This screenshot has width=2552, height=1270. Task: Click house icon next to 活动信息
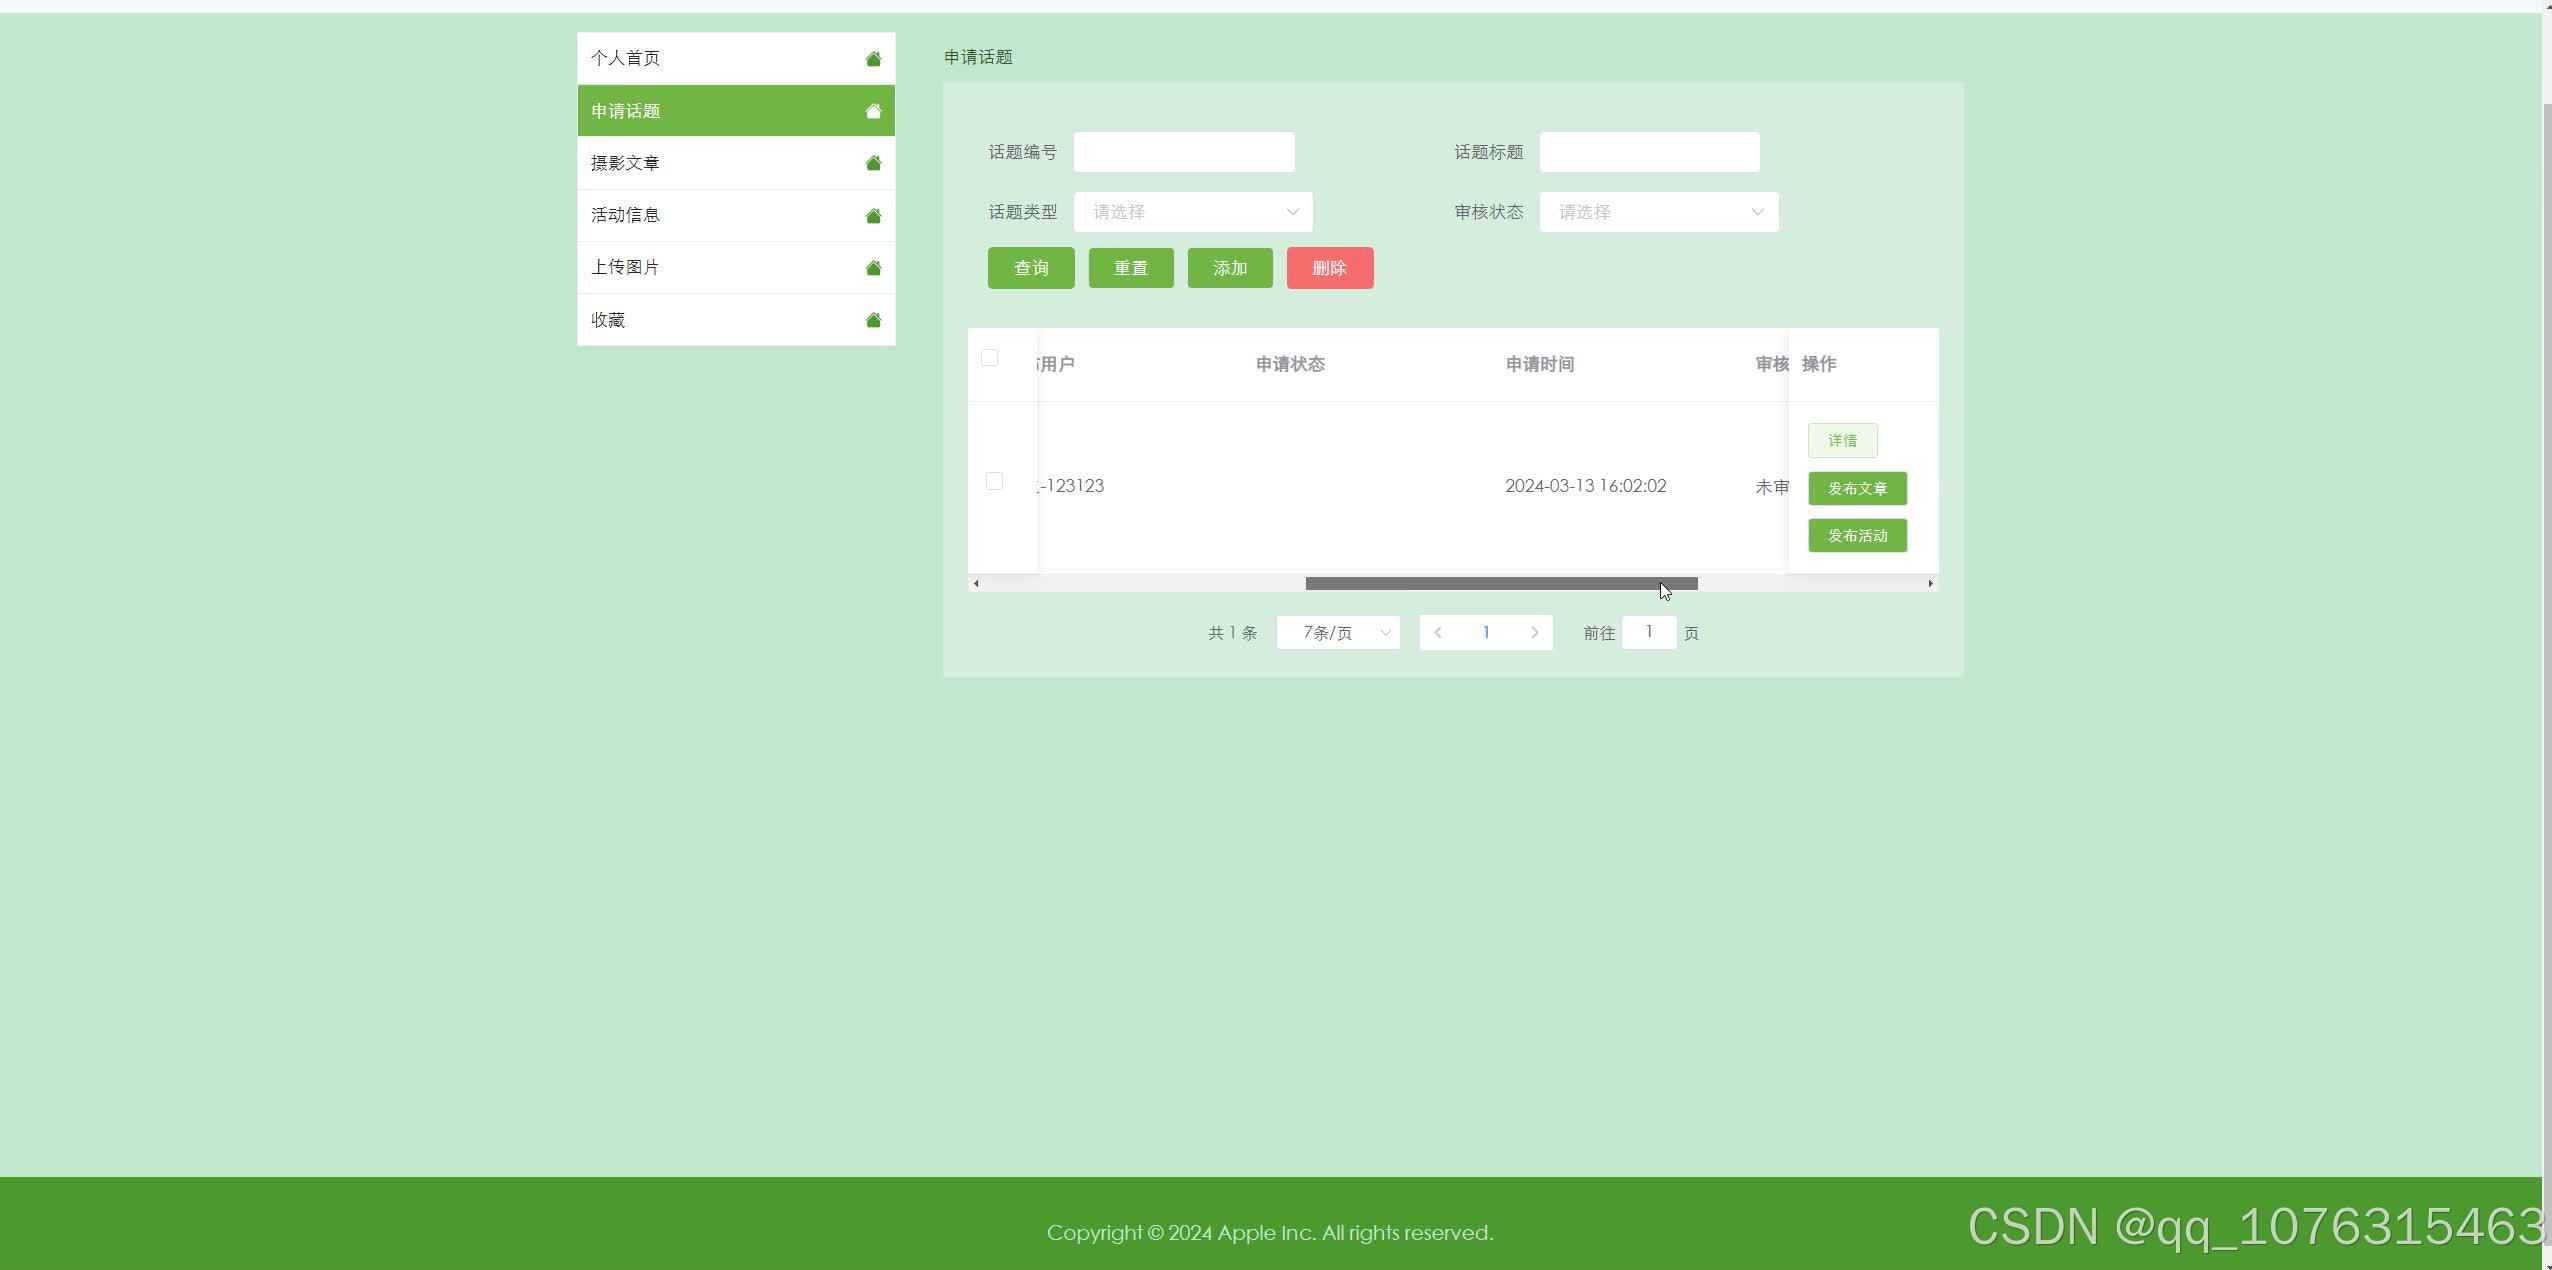point(873,216)
